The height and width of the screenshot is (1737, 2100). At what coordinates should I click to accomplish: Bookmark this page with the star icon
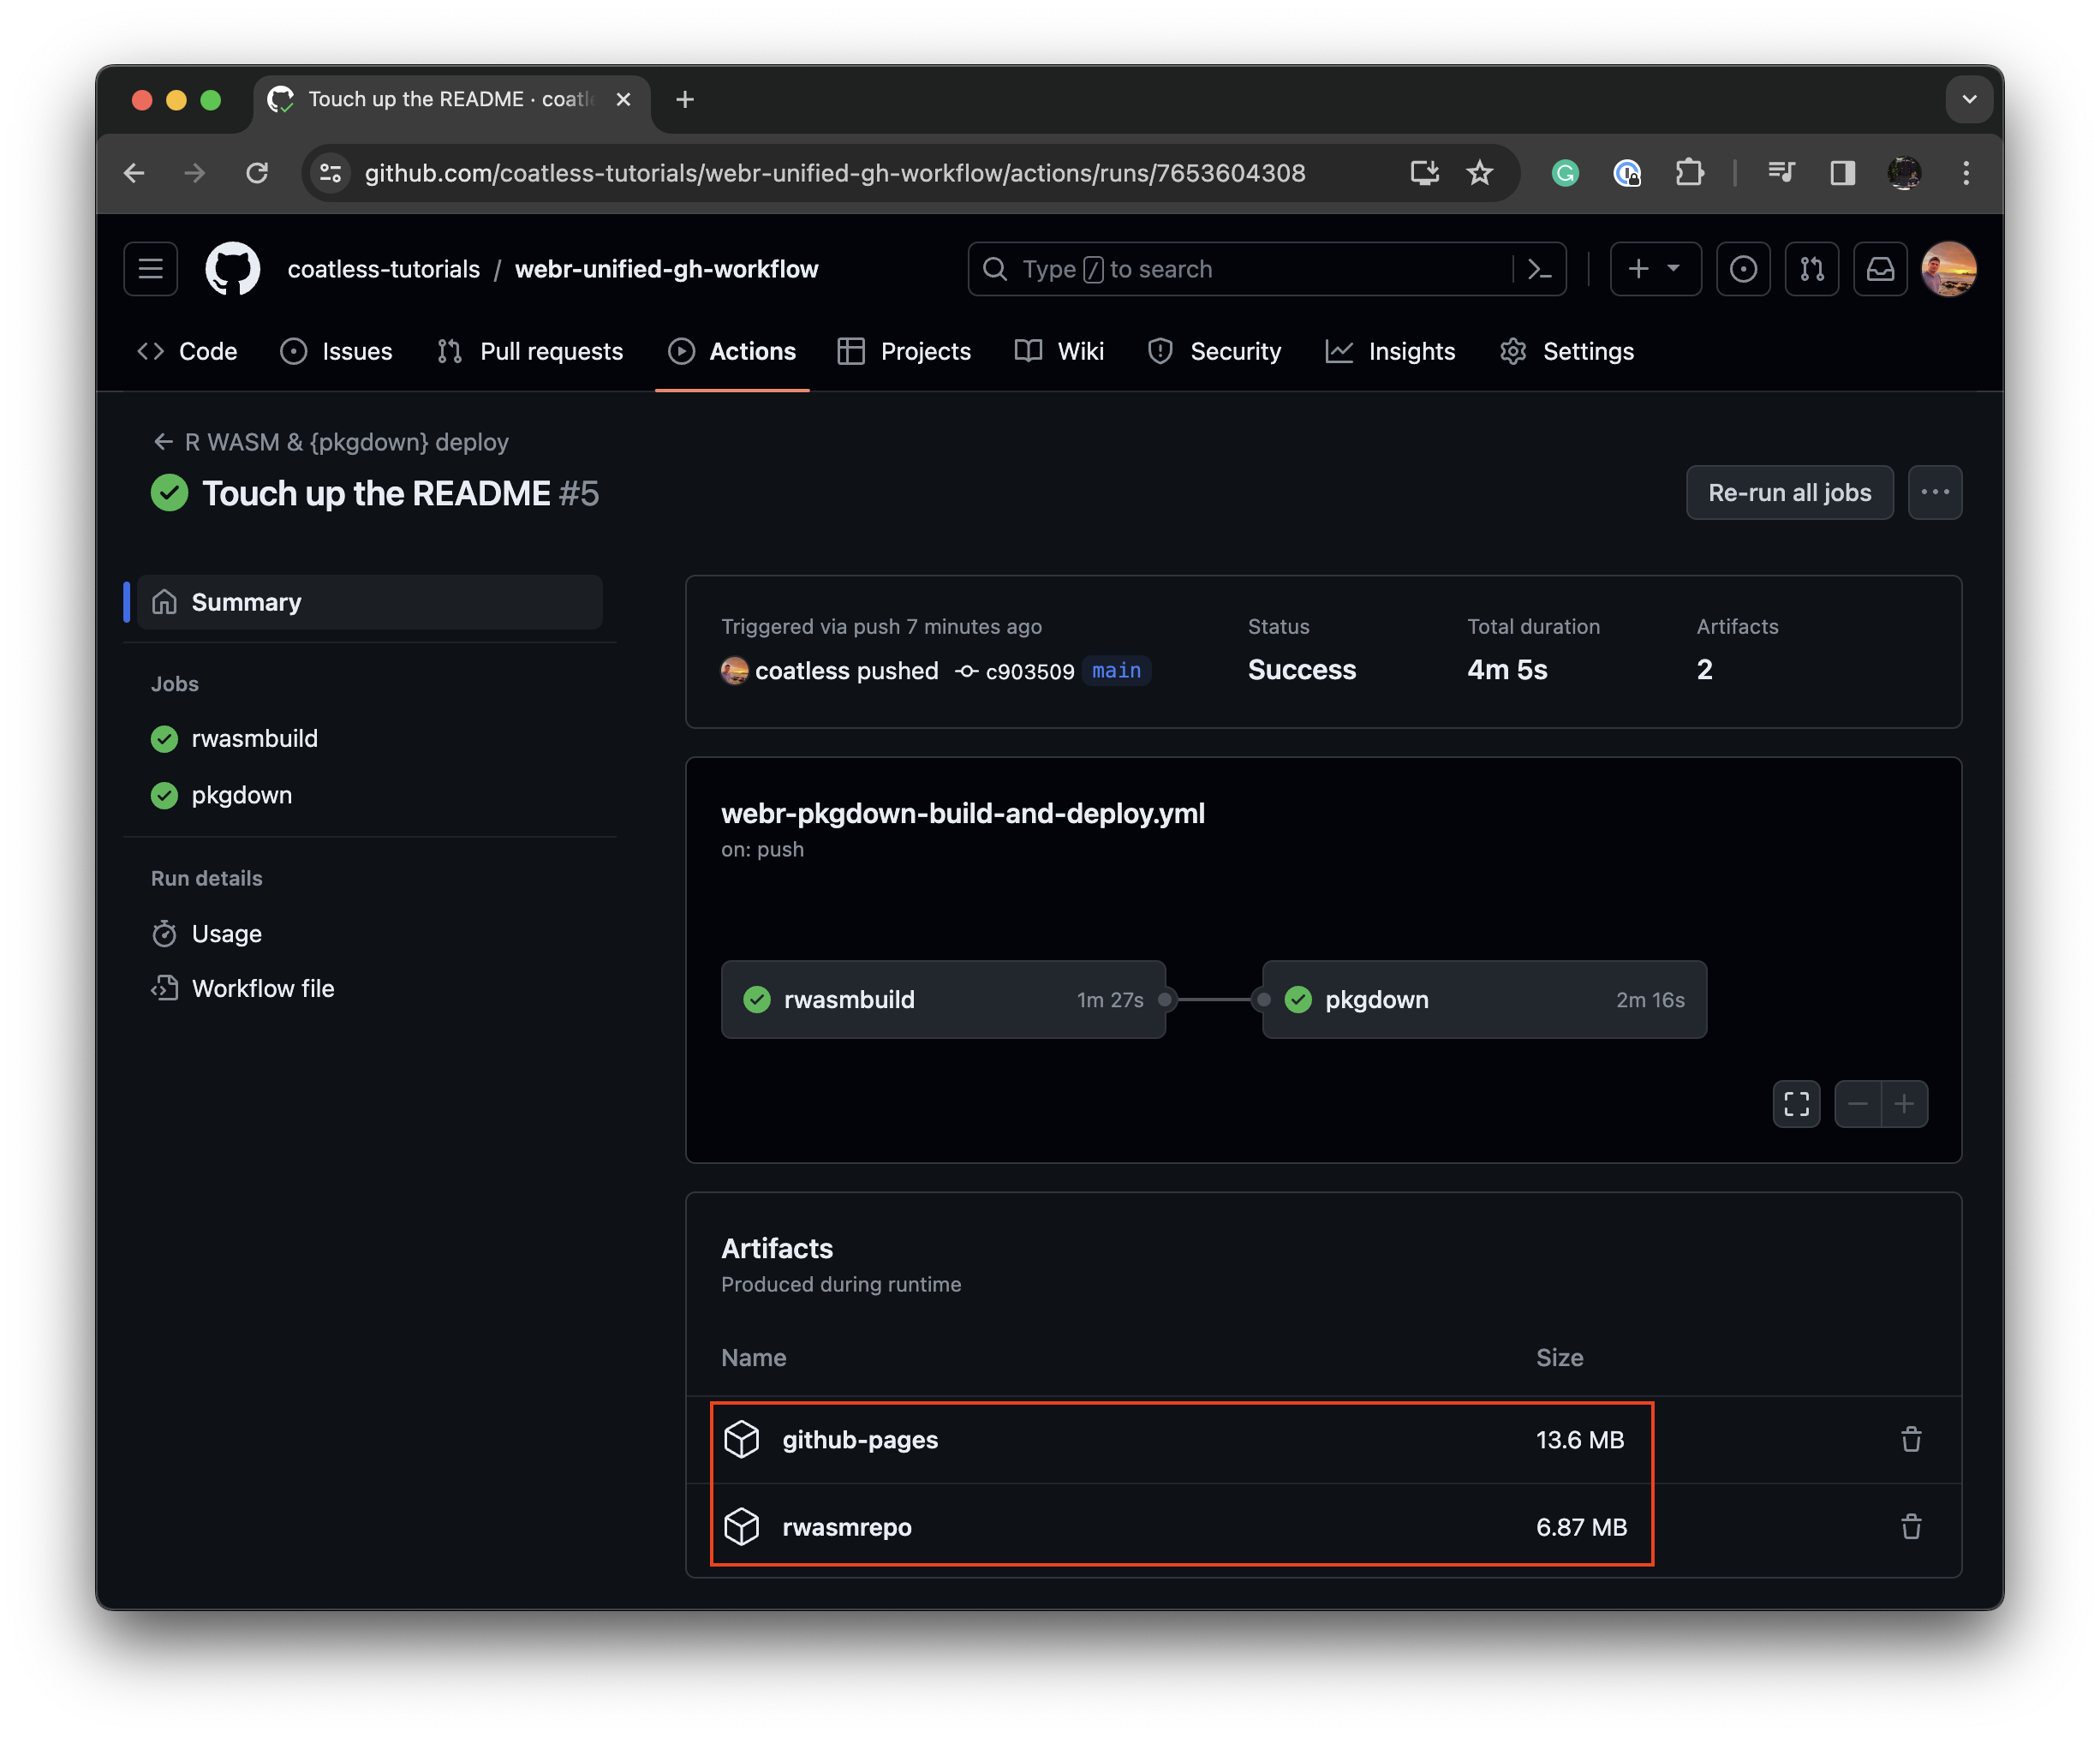[1479, 173]
